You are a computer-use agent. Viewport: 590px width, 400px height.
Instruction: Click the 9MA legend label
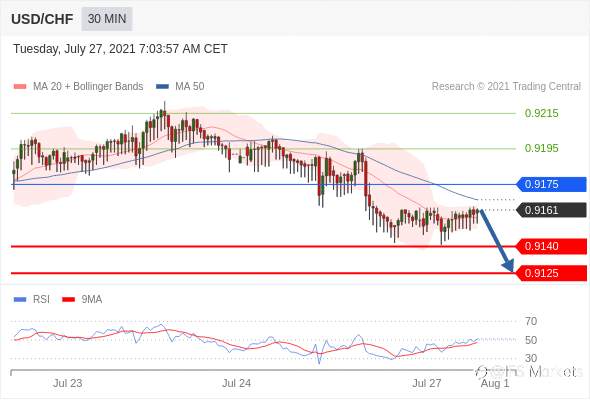(x=92, y=300)
